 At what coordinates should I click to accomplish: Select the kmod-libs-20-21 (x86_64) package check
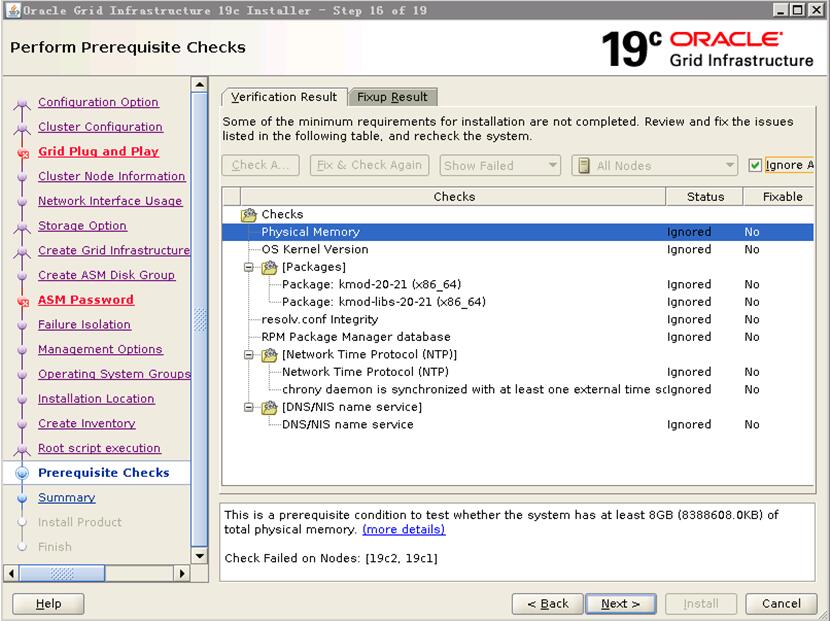pyautogui.click(x=518, y=302)
